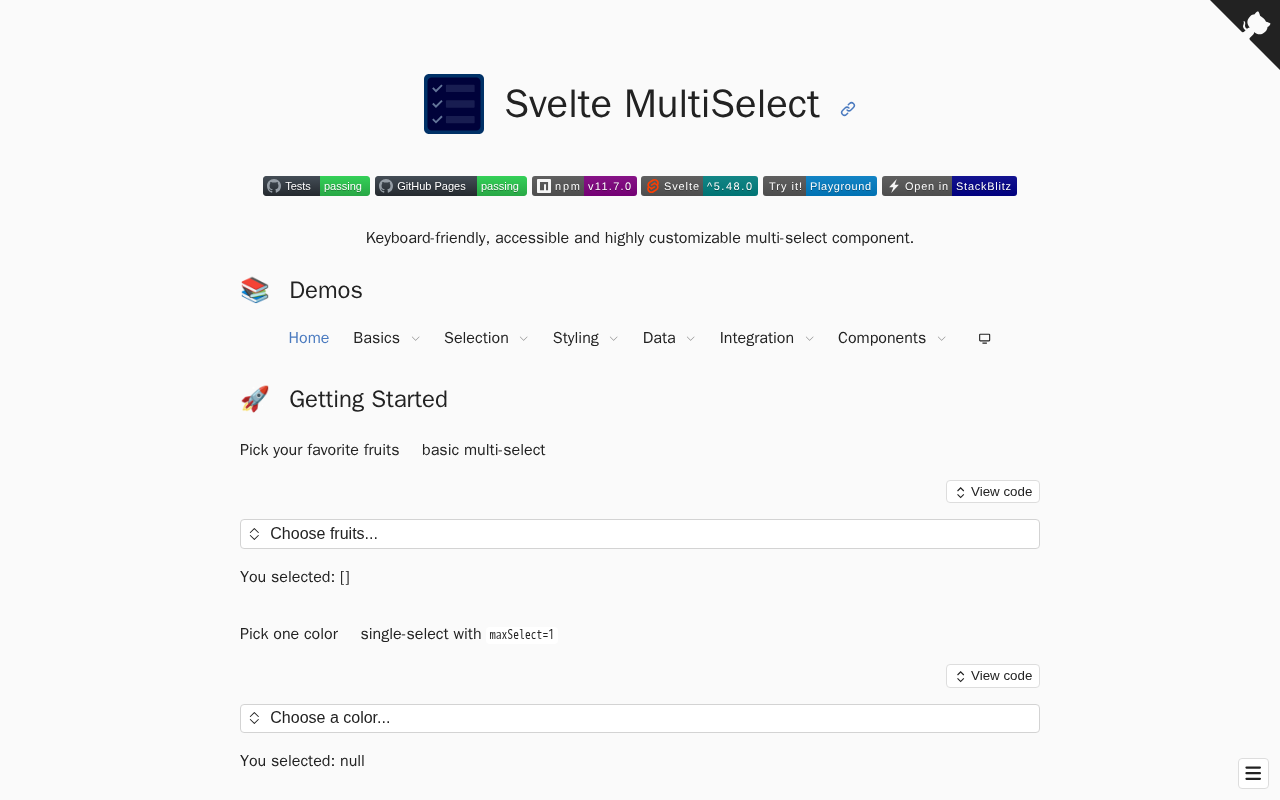
Task: Open the Choose fruits multi-select
Action: [640, 534]
